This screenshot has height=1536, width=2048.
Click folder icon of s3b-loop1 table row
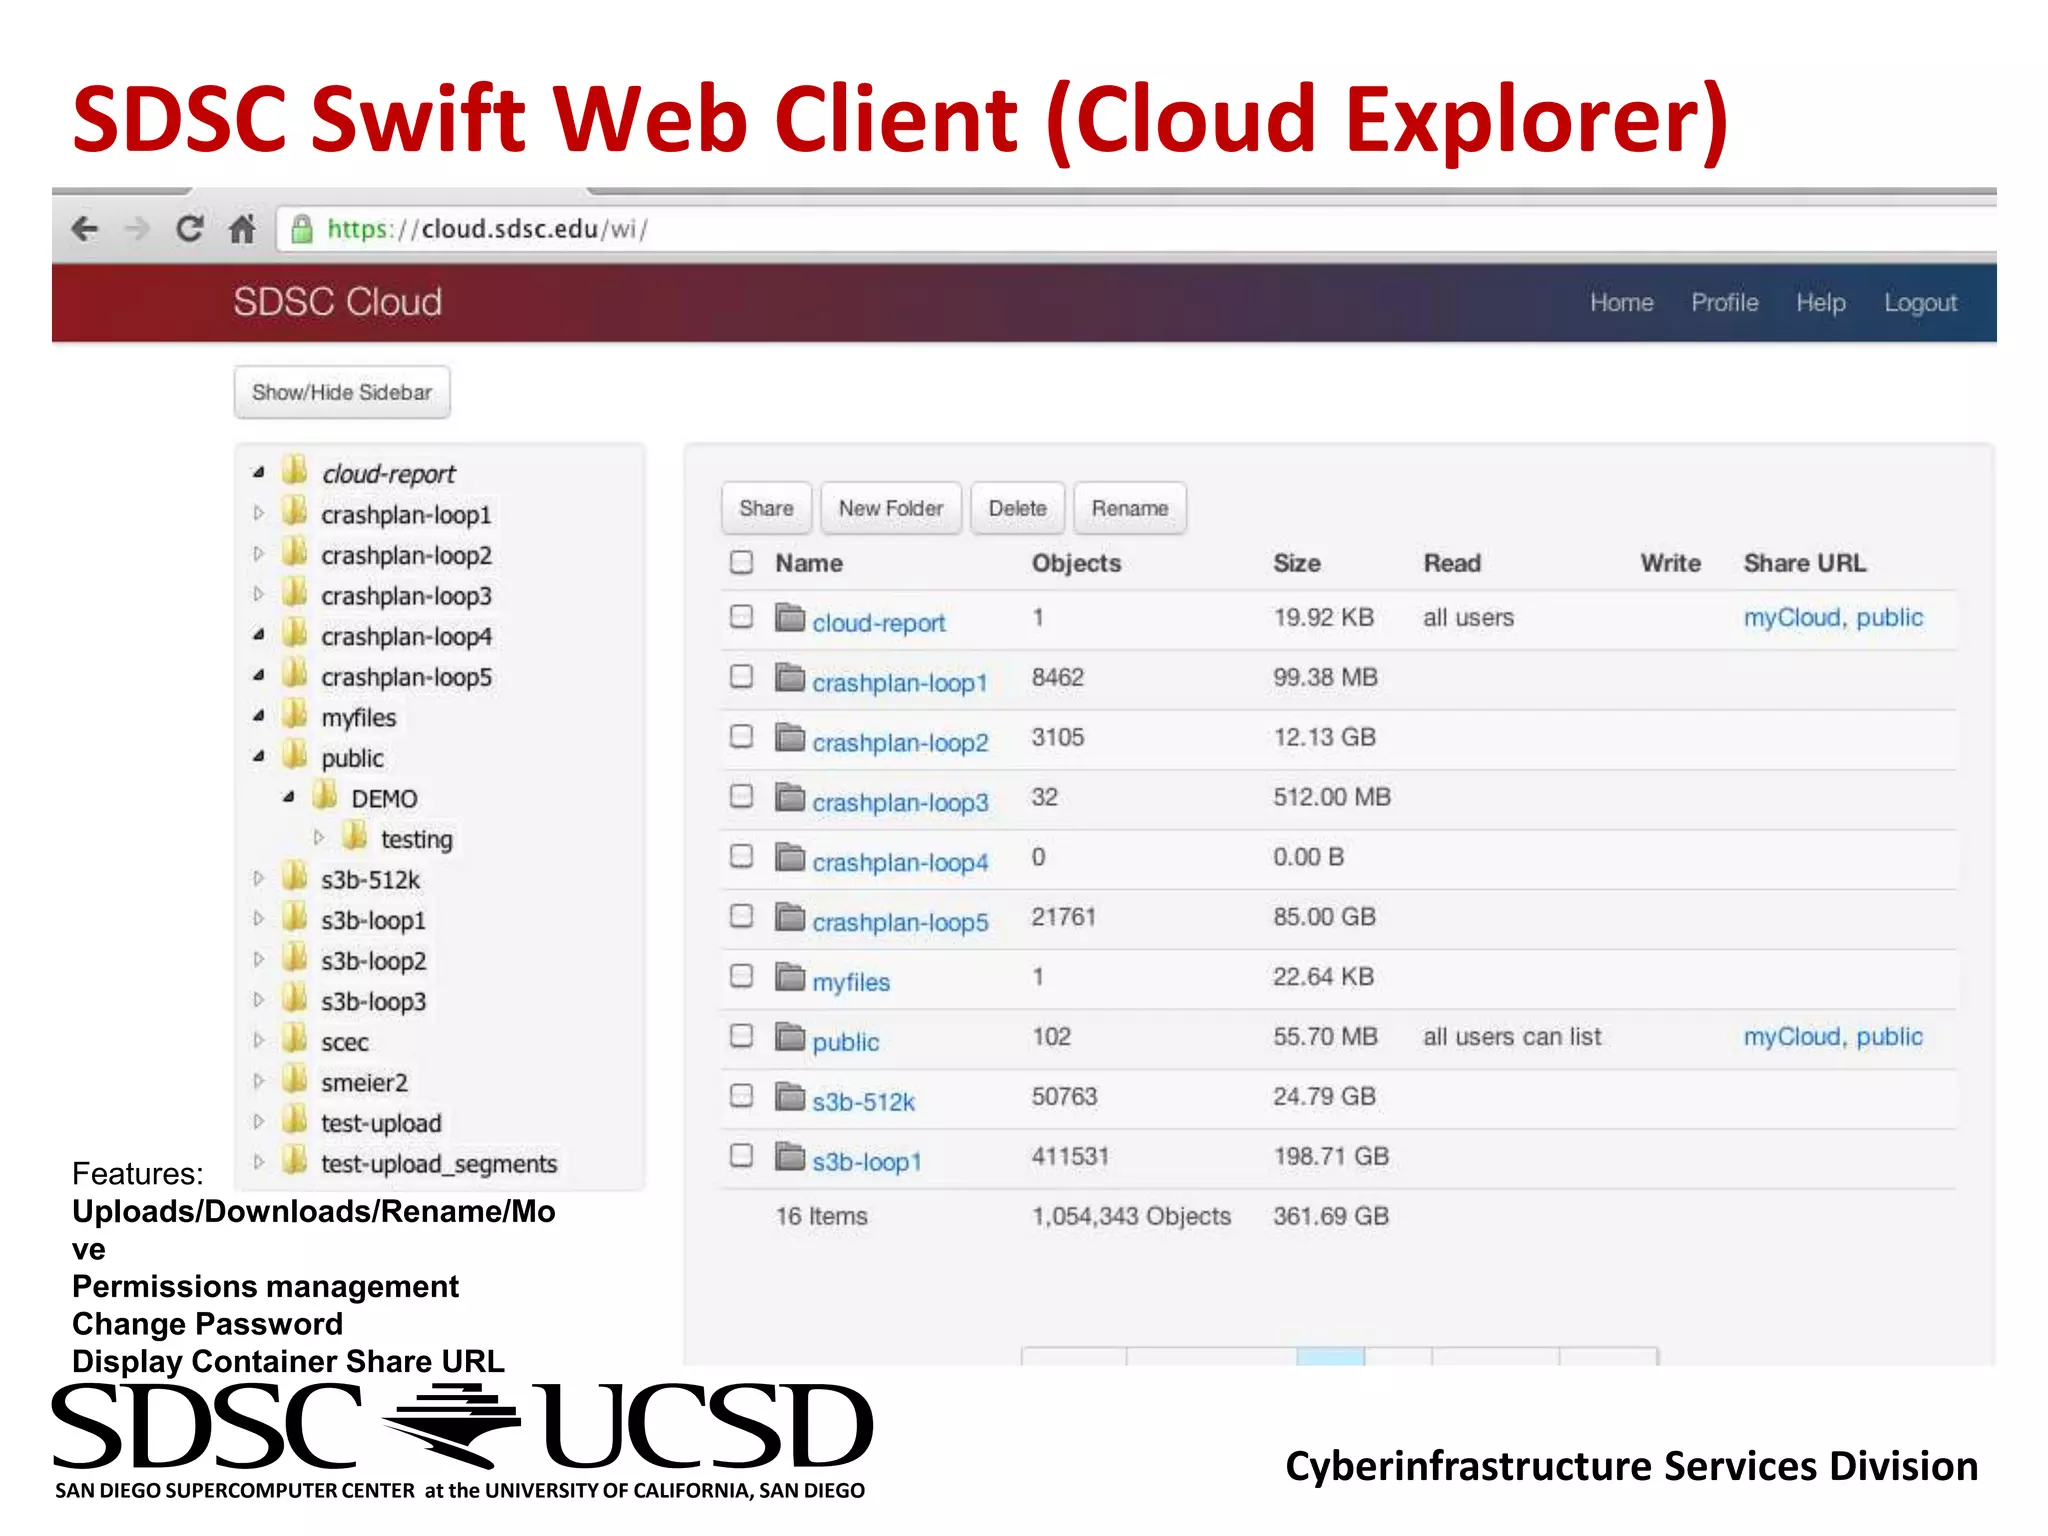(x=790, y=1157)
